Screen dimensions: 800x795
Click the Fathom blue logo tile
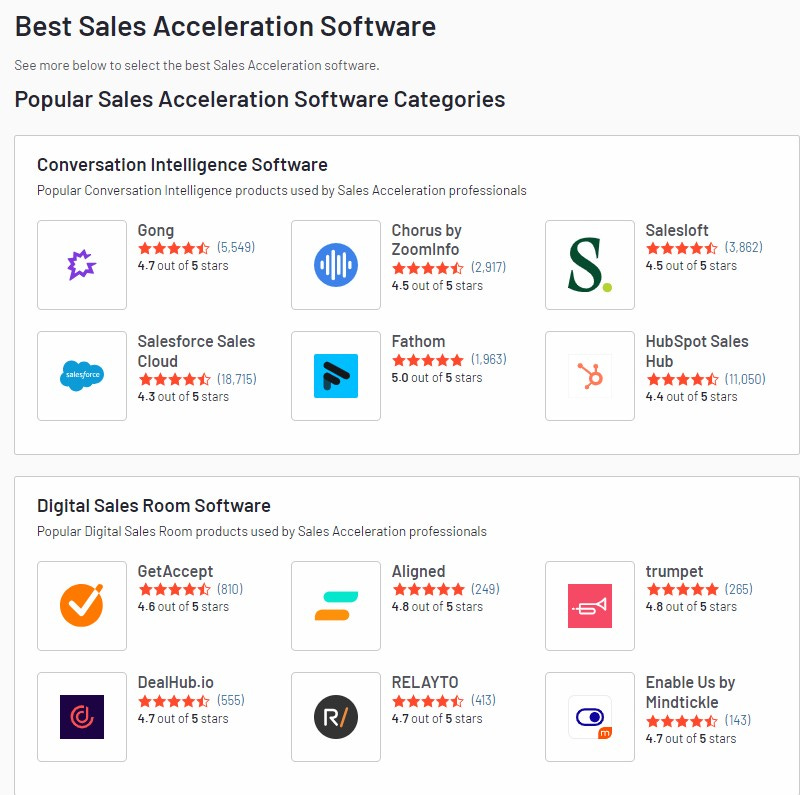tap(336, 376)
